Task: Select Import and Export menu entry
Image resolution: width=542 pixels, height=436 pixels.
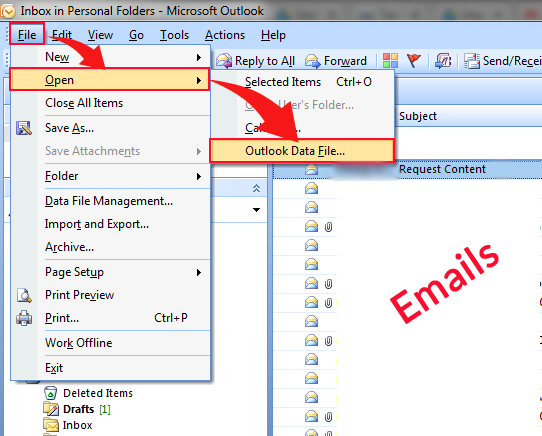Action: (97, 224)
